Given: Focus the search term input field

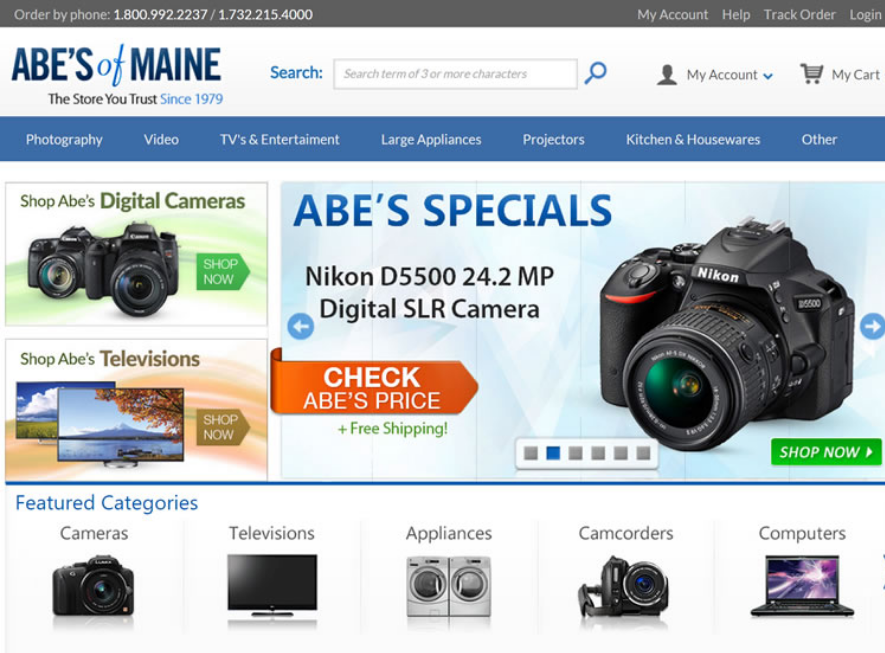Looking at the screenshot, I should (455, 74).
